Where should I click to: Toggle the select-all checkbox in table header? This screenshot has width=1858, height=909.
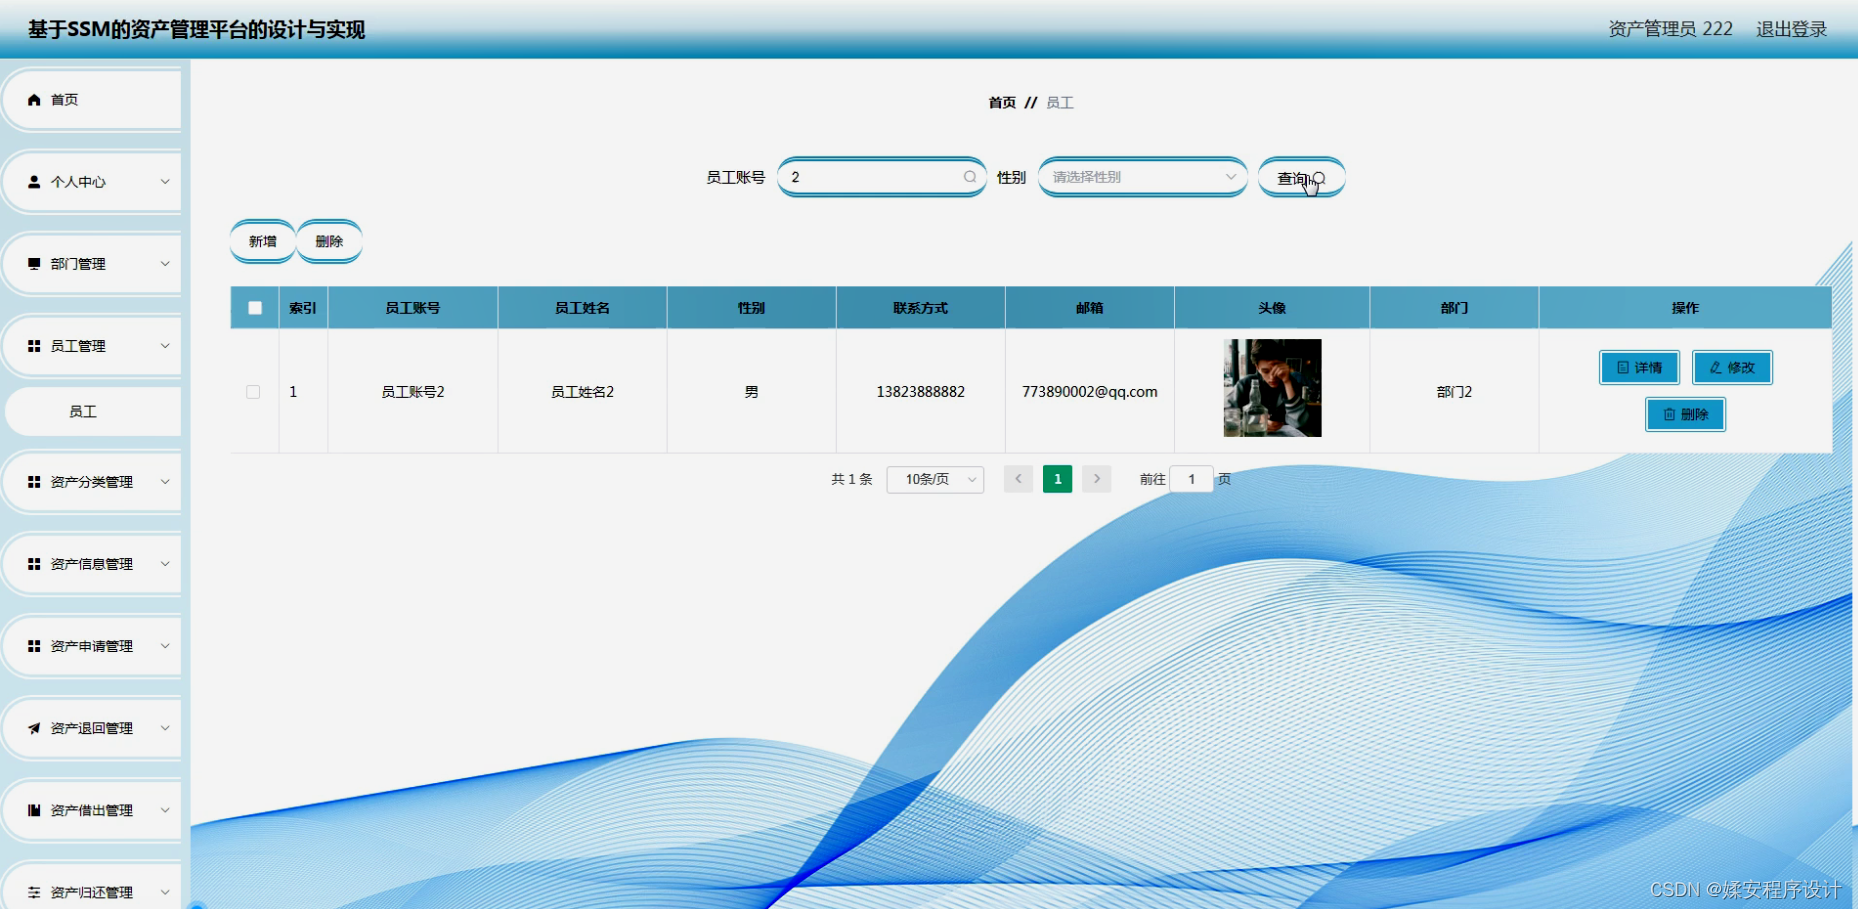(254, 307)
